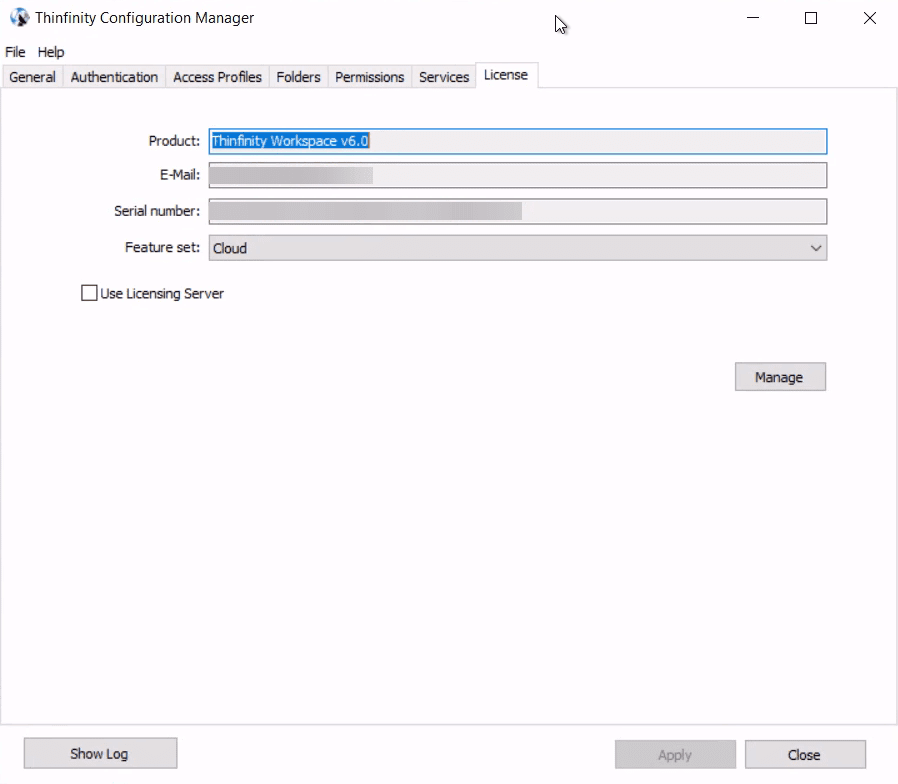The width and height of the screenshot is (898, 784).
Task: Switch to the Permissions tab
Action: 369,76
